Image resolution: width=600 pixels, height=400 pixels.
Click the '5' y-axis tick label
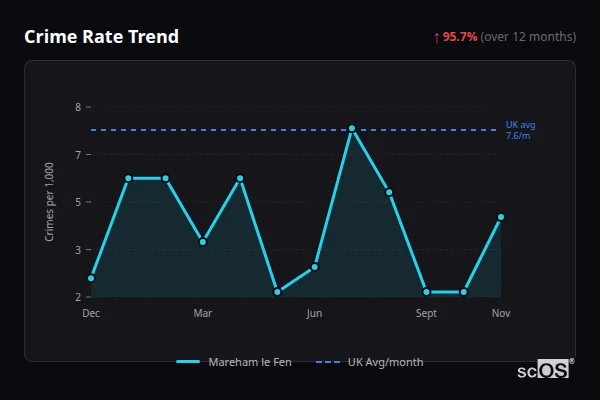78,202
